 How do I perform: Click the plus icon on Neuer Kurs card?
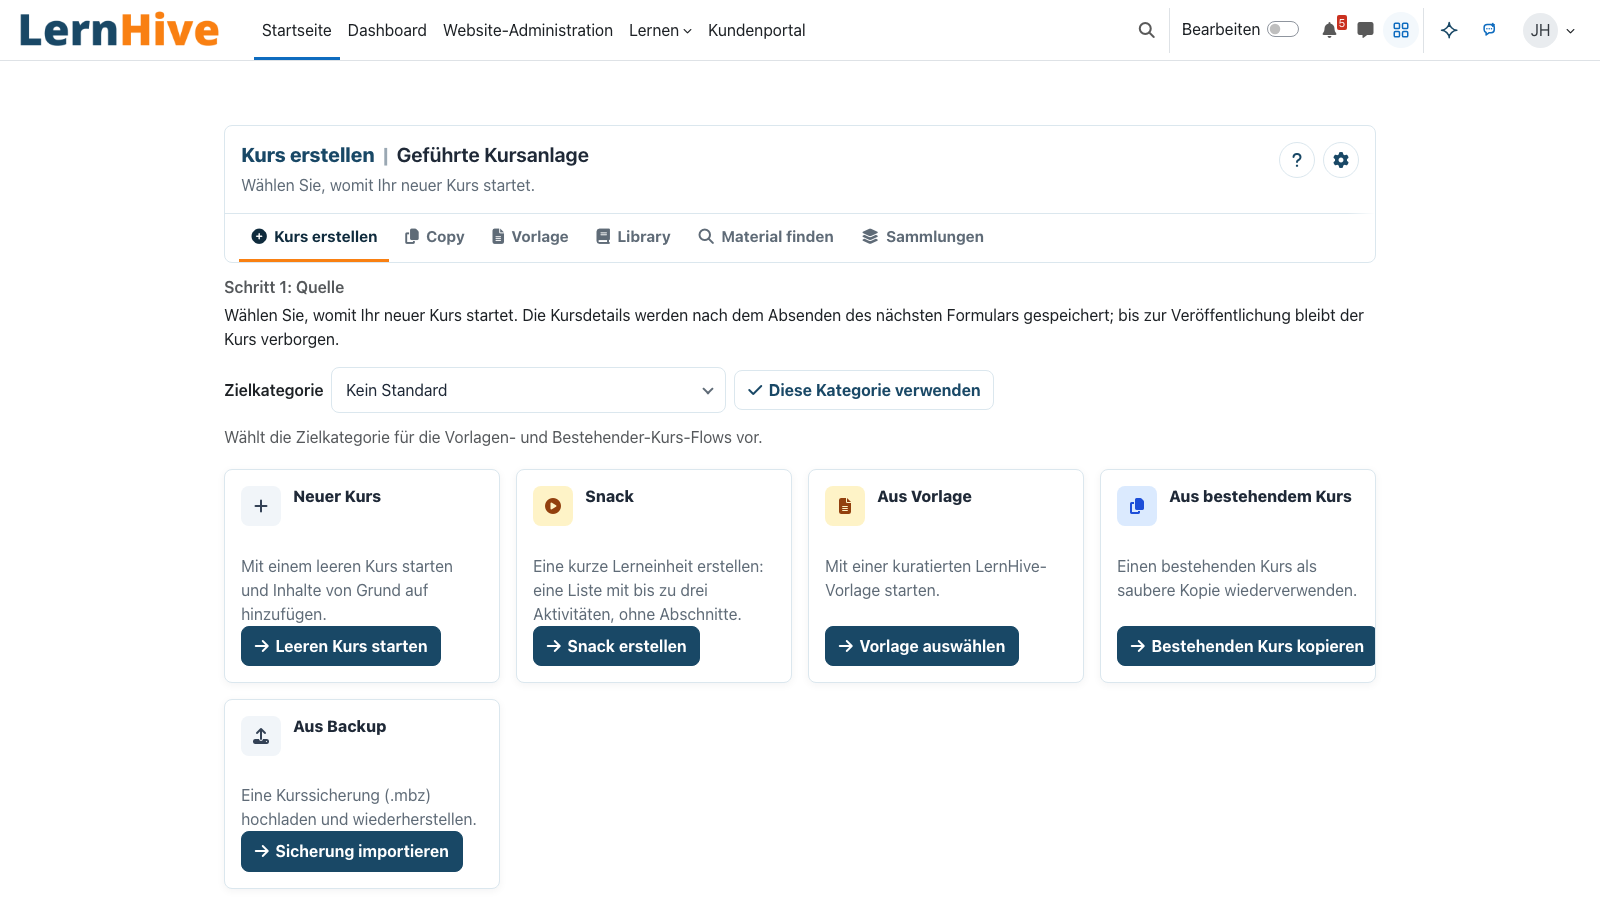(261, 506)
